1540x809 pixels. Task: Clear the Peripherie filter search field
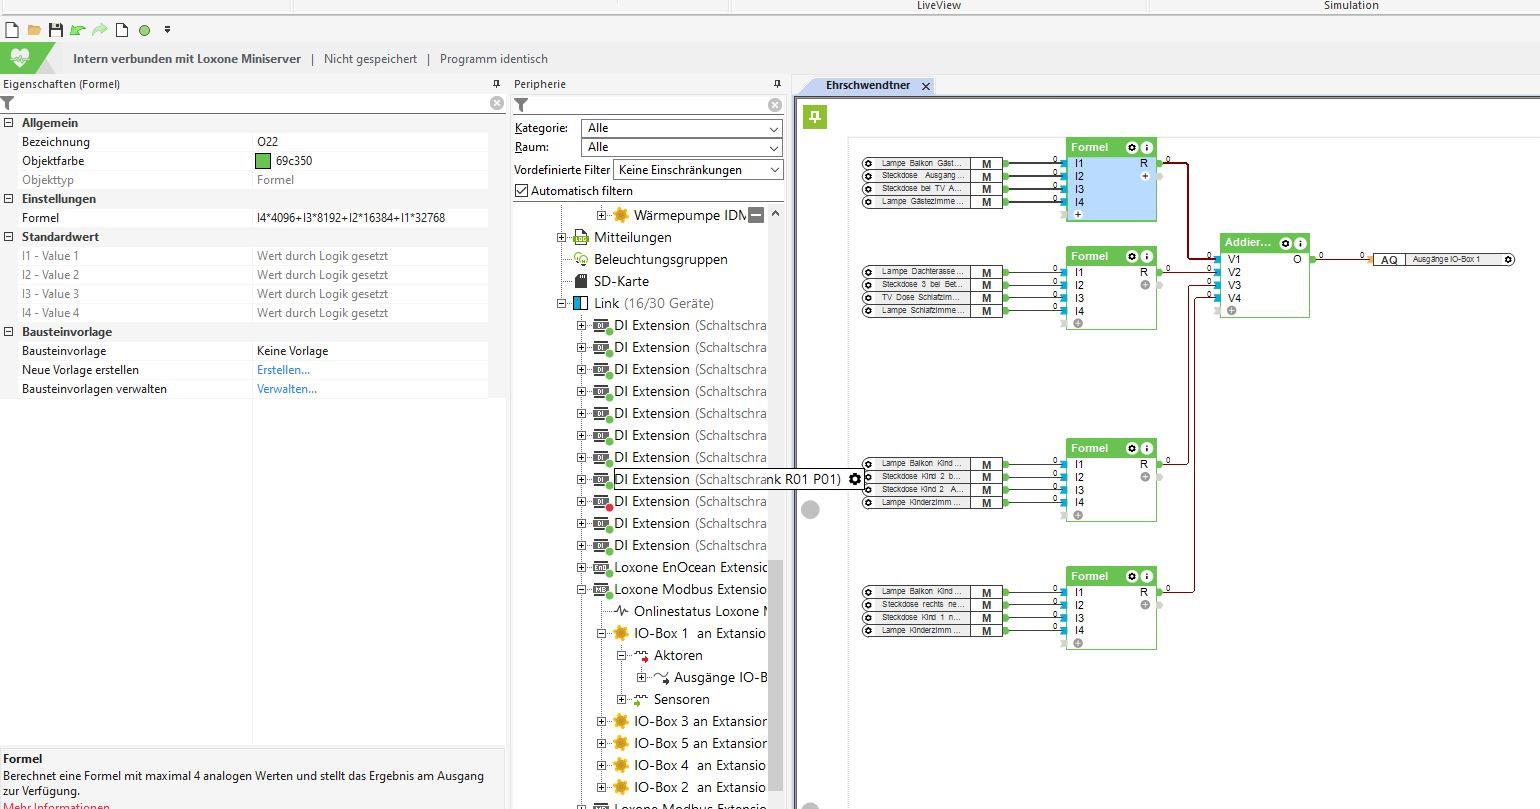coord(774,105)
